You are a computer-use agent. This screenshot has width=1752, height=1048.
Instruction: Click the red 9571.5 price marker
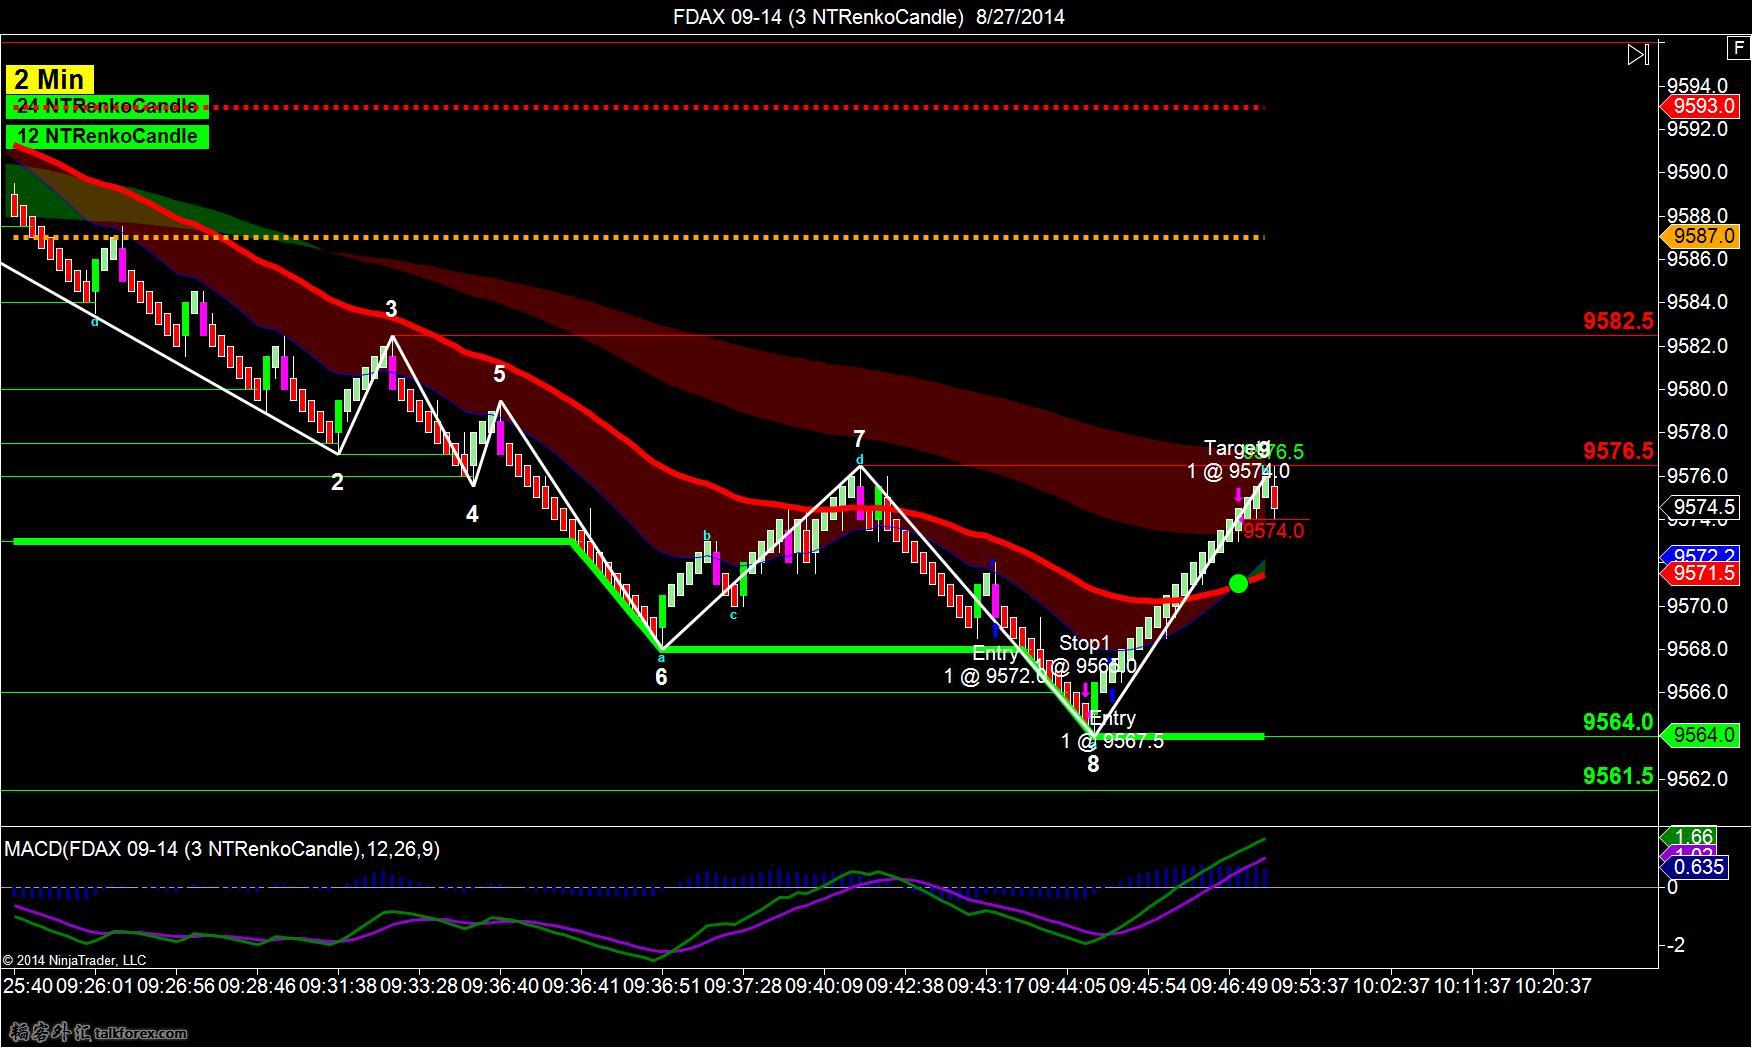tap(1703, 573)
